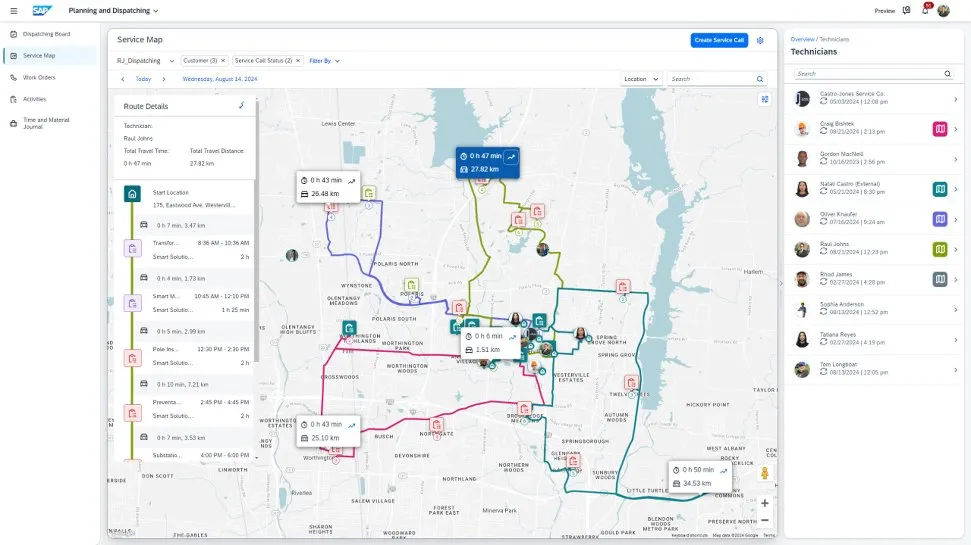971x545 pixels.
Task: Open Dispatching Board in sidebar
Action: (x=46, y=34)
